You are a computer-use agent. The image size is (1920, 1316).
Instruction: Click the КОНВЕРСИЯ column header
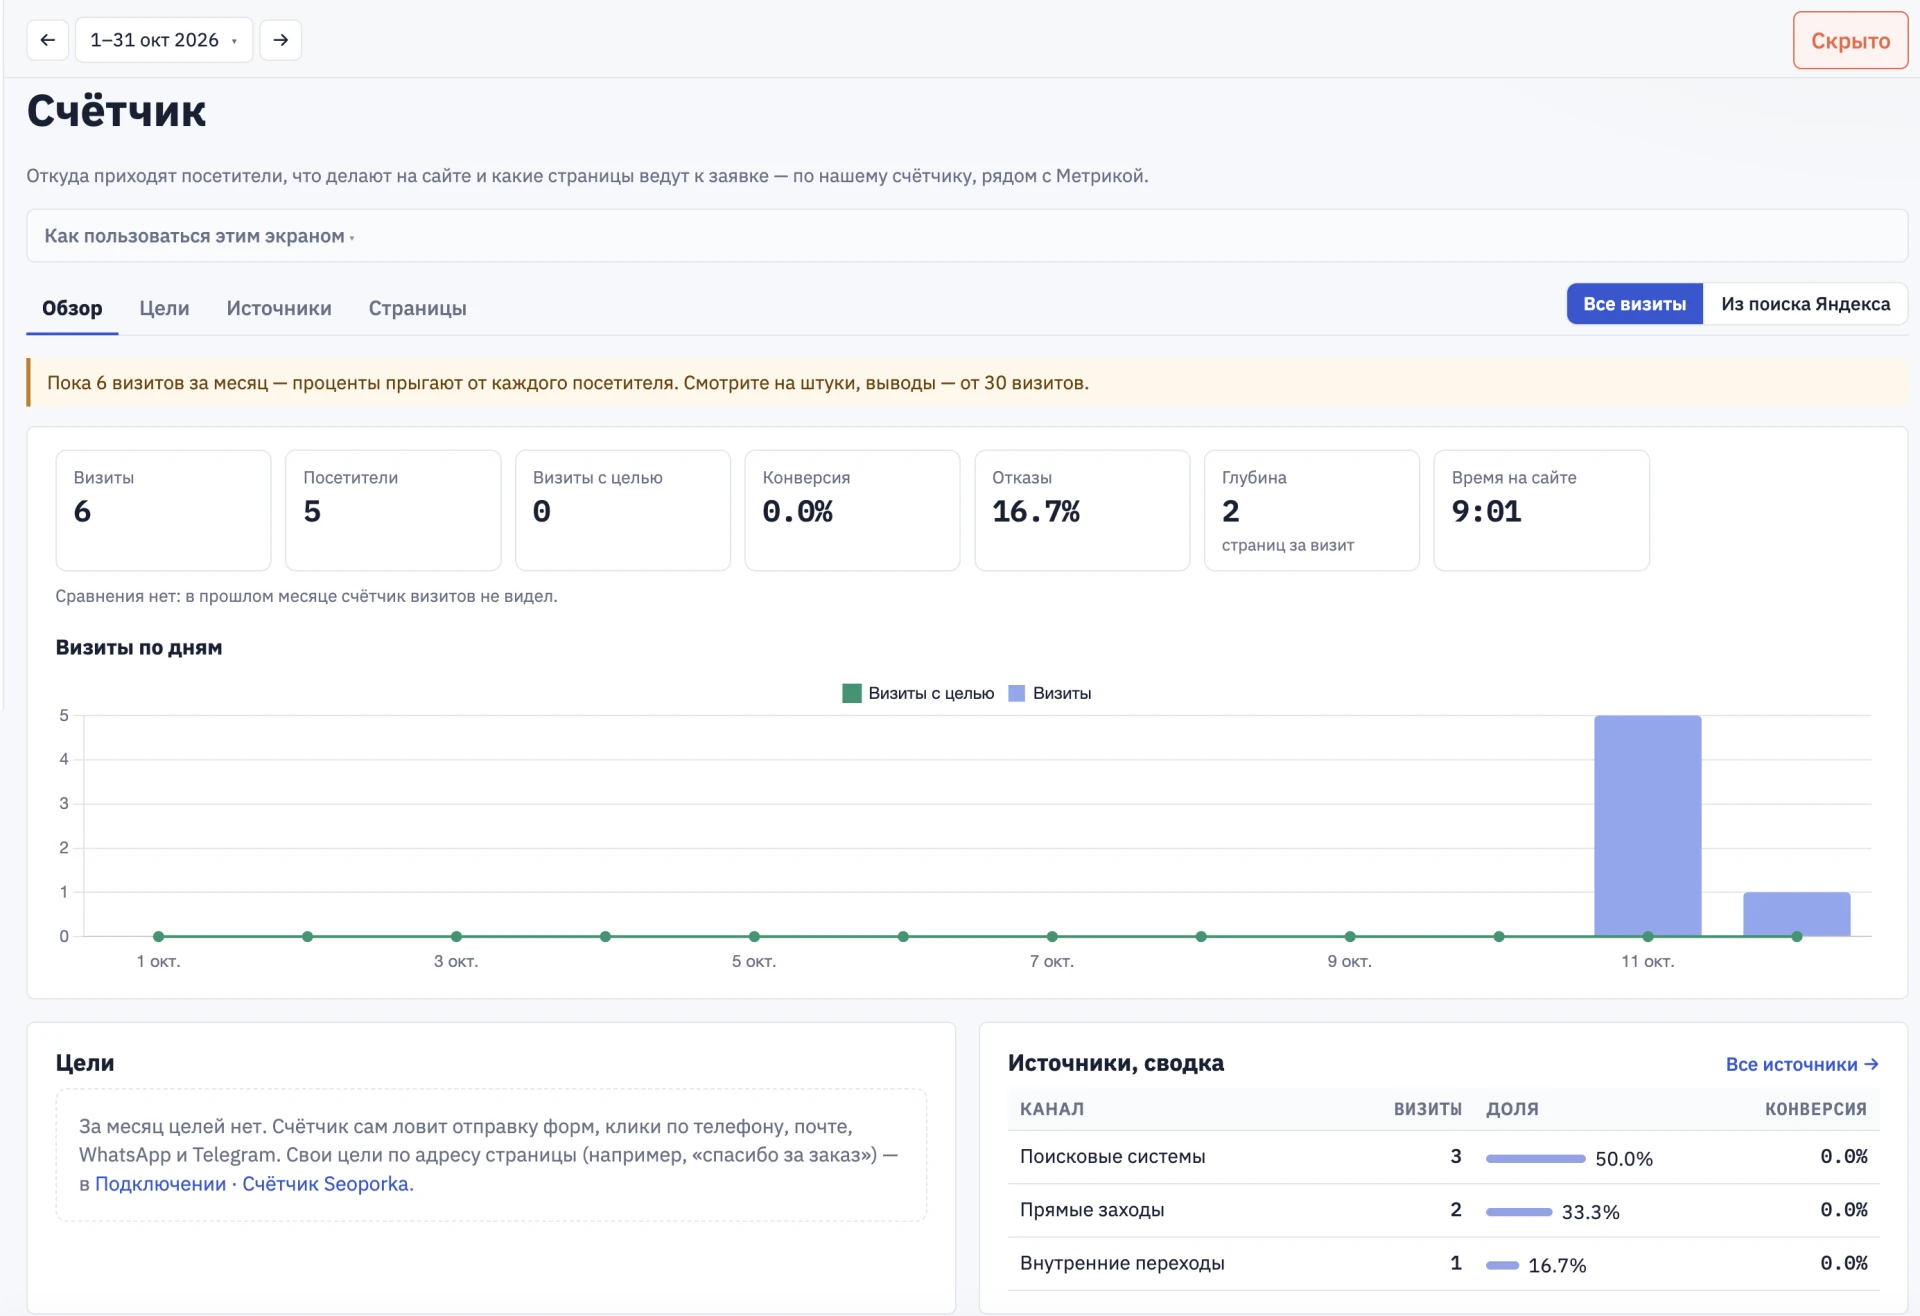1815,1109
